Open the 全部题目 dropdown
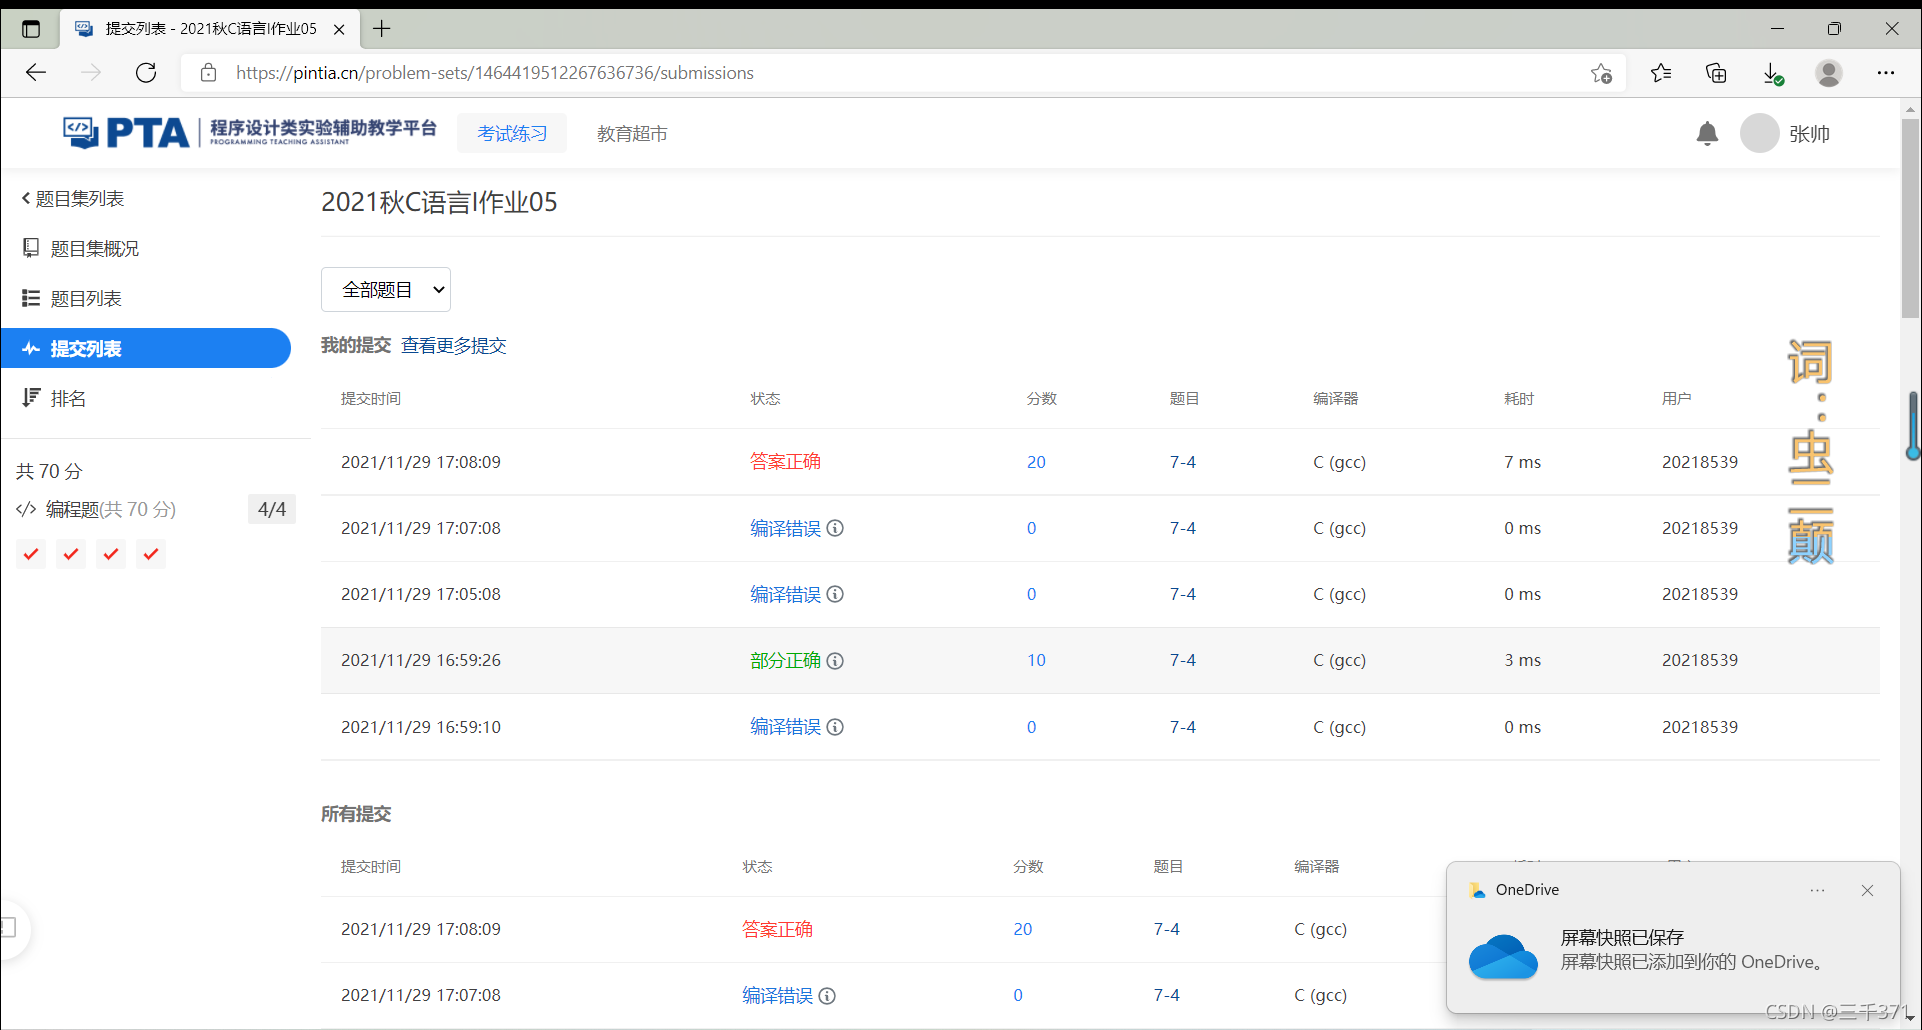The width and height of the screenshot is (1922, 1030). [x=386, y=290]
